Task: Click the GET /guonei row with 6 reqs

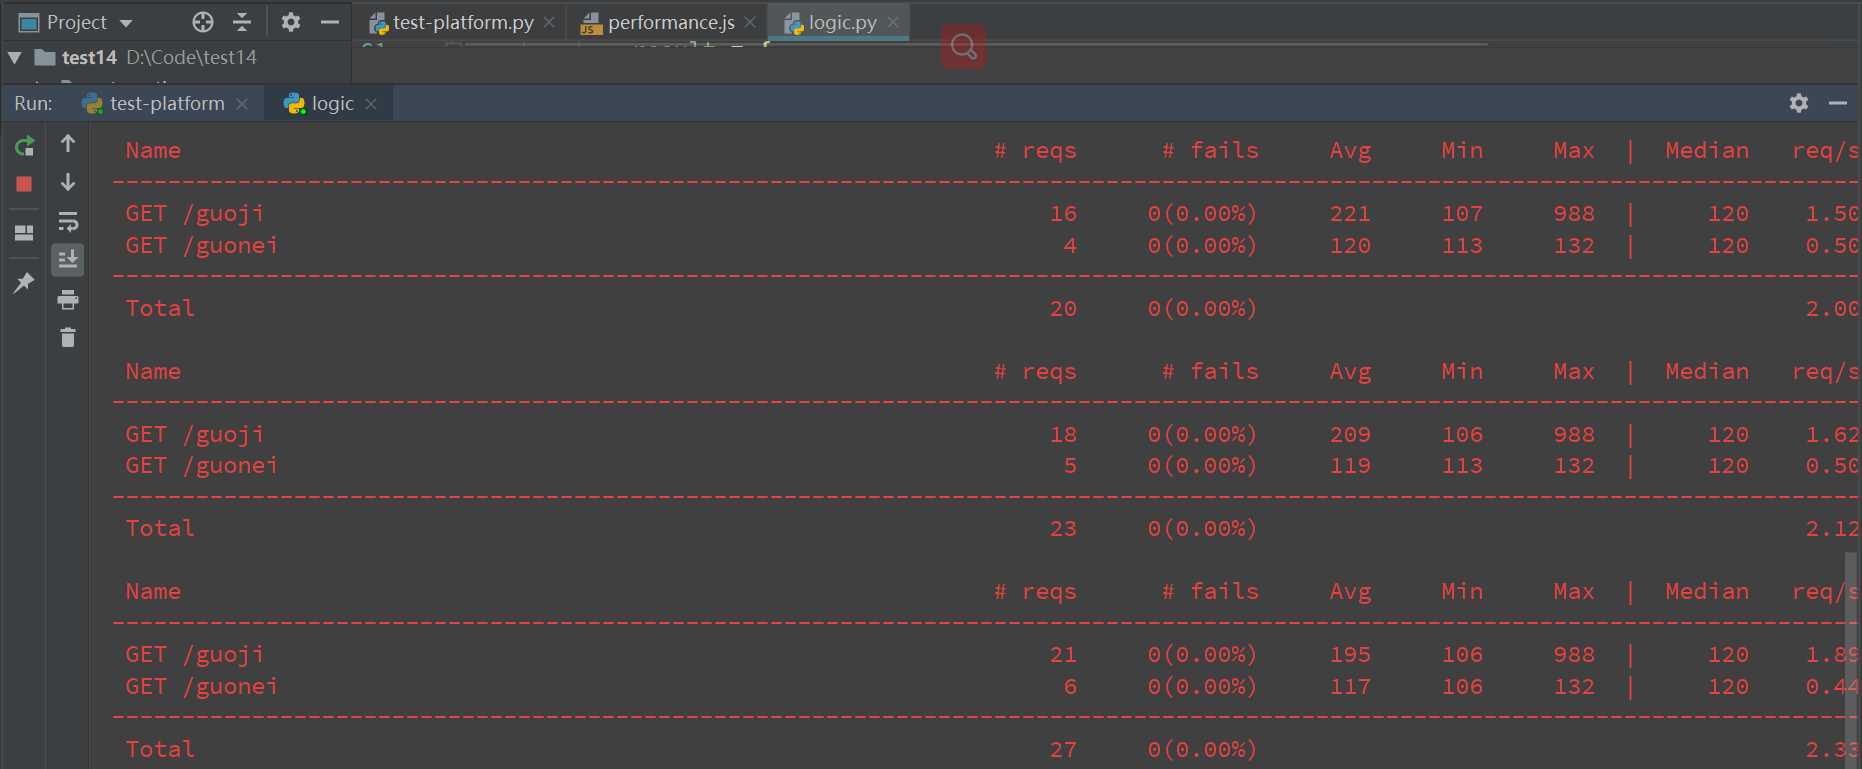Action: pos(987,687)
